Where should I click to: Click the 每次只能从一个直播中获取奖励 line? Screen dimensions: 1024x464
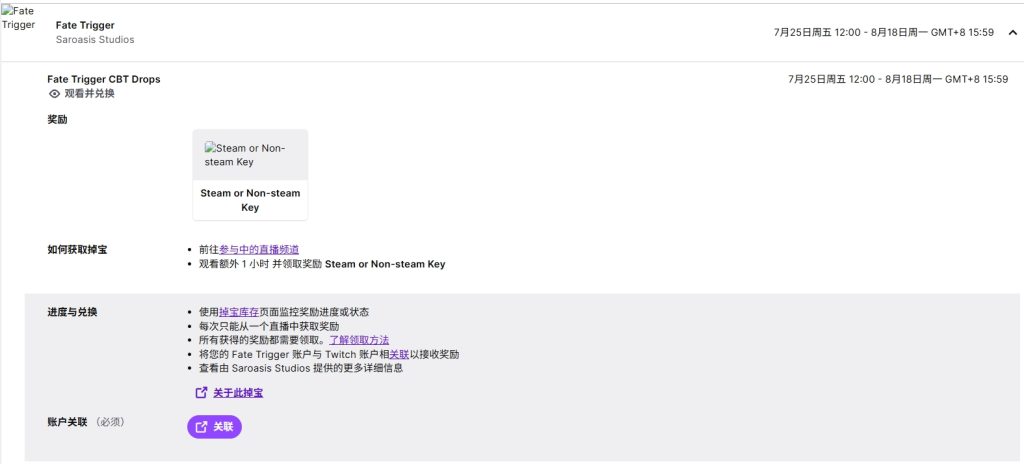click(269, 325)
